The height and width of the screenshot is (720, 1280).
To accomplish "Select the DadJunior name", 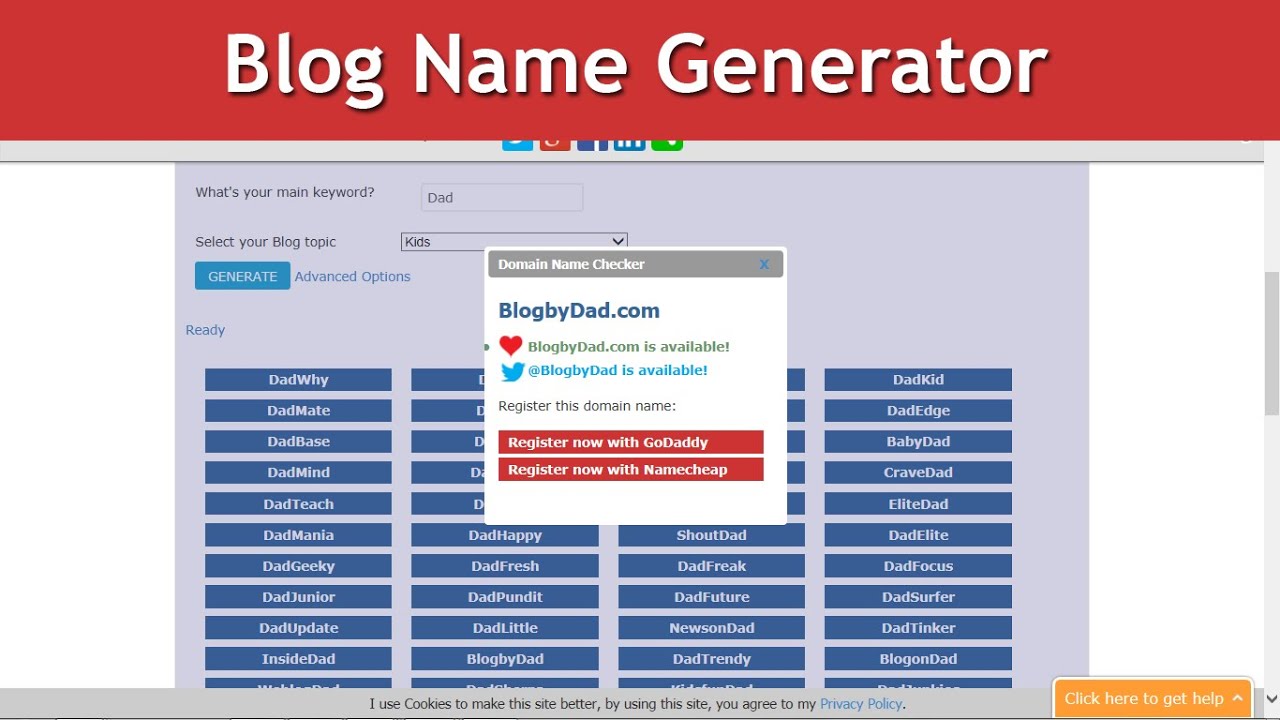I will 298,597.
